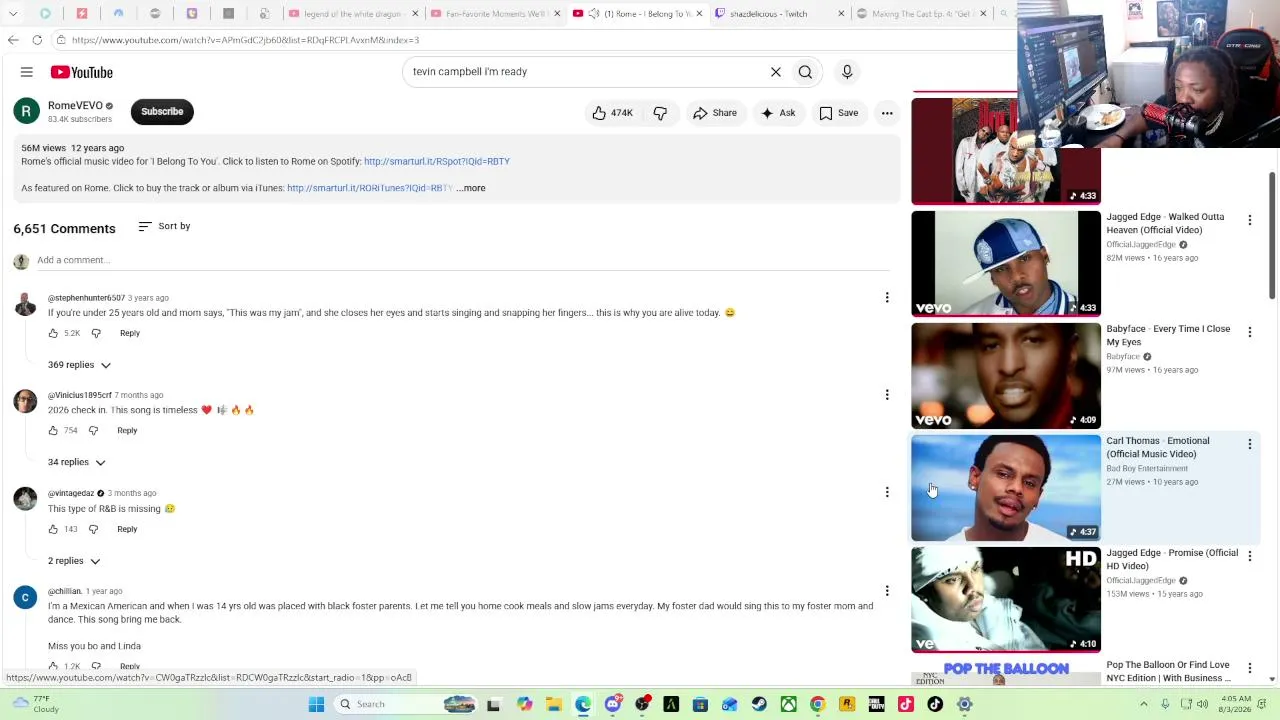The image size is (1280, 720).
Task: Close the 'Rome - I Belong To You' tab
Action: pos(699,14)
